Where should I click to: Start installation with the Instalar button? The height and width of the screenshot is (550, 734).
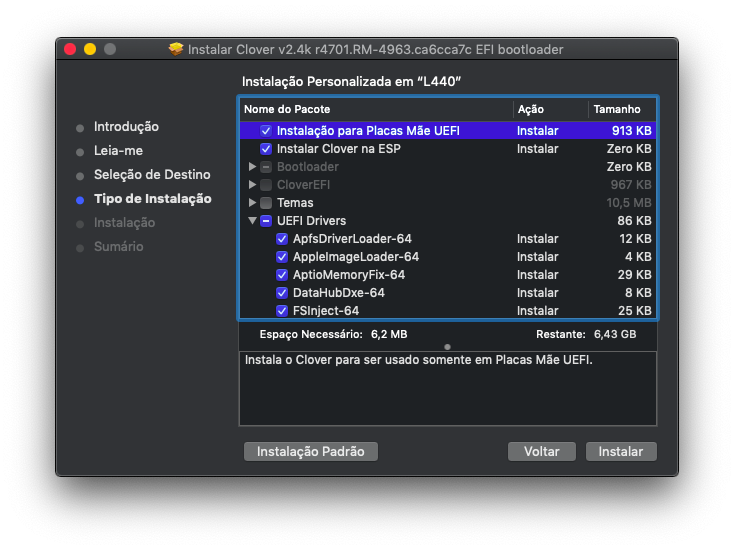pyautogui.click(x=621, y=451)
